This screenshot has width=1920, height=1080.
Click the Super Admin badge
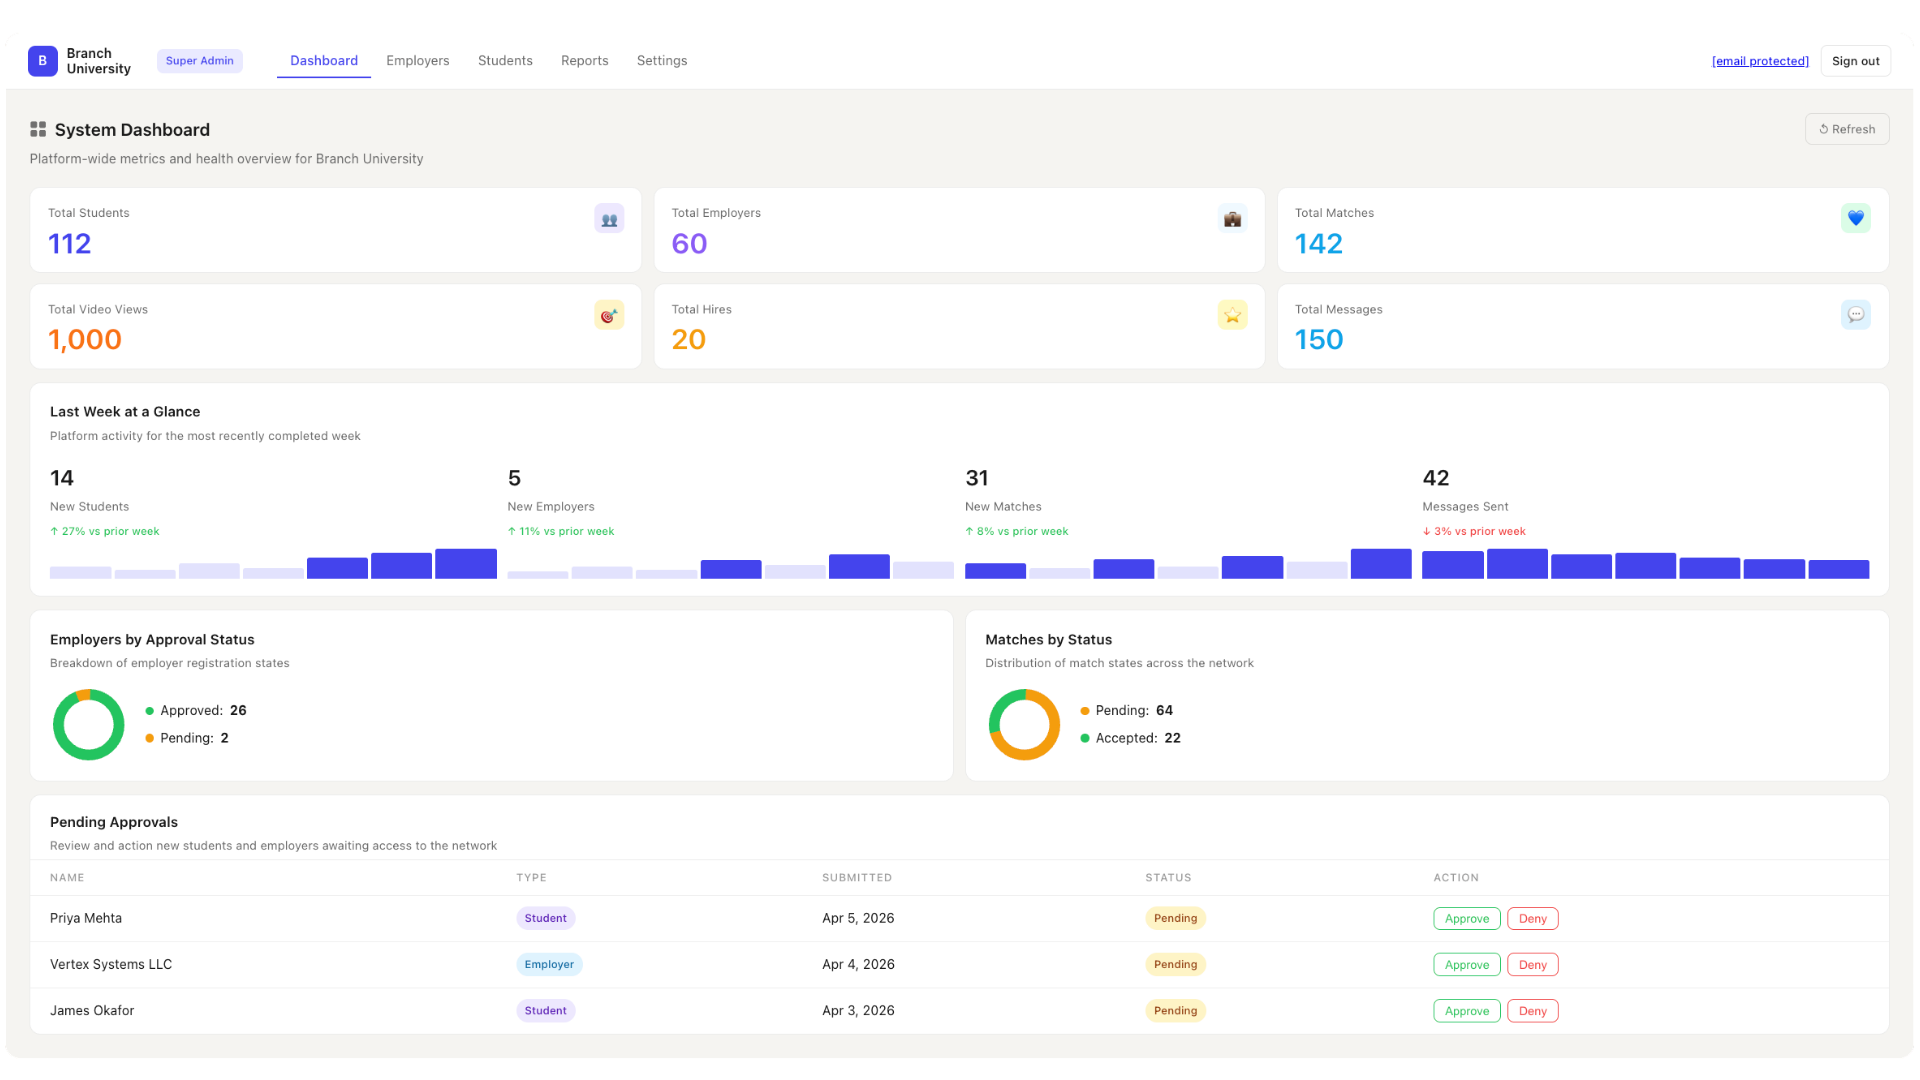coord(199,61)
